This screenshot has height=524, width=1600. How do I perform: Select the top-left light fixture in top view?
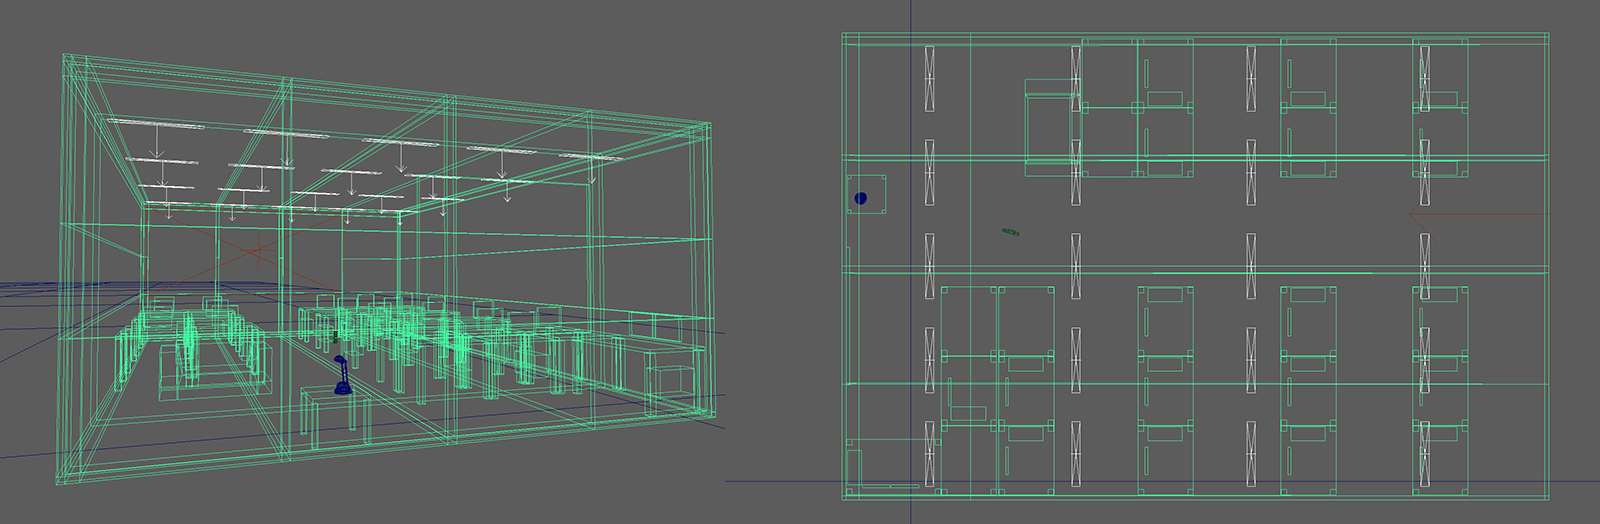930,79
